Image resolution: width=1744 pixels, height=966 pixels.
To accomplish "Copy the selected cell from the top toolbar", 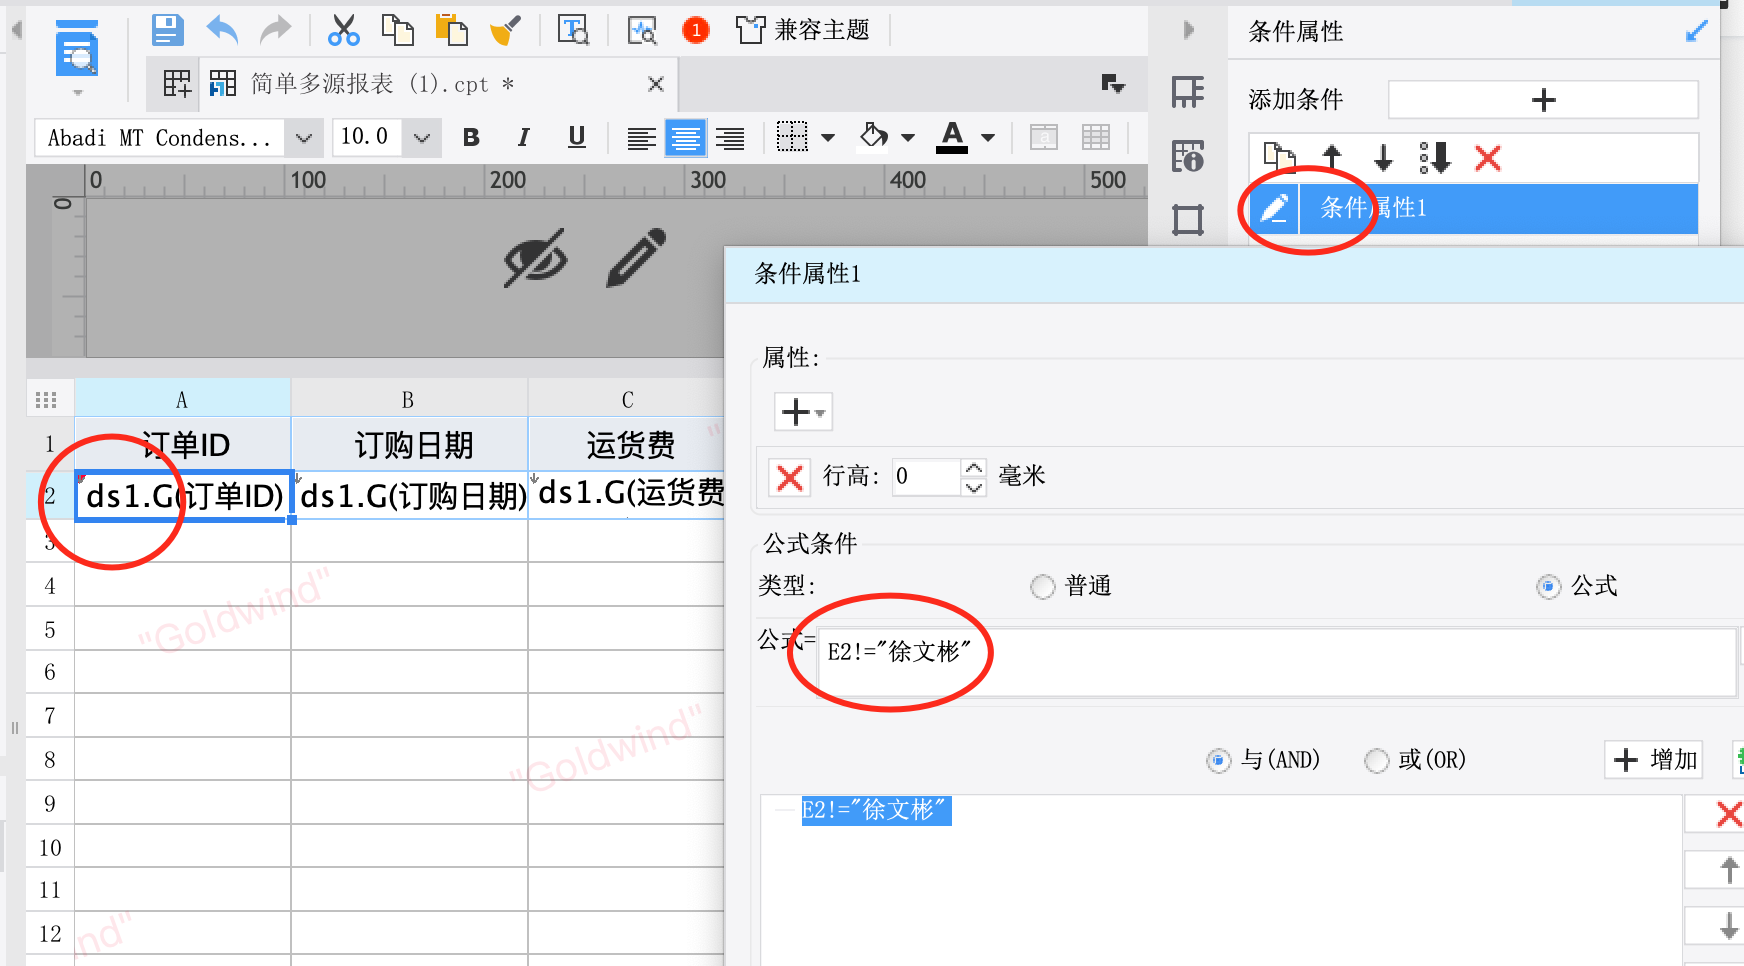I will pos(398,30).
